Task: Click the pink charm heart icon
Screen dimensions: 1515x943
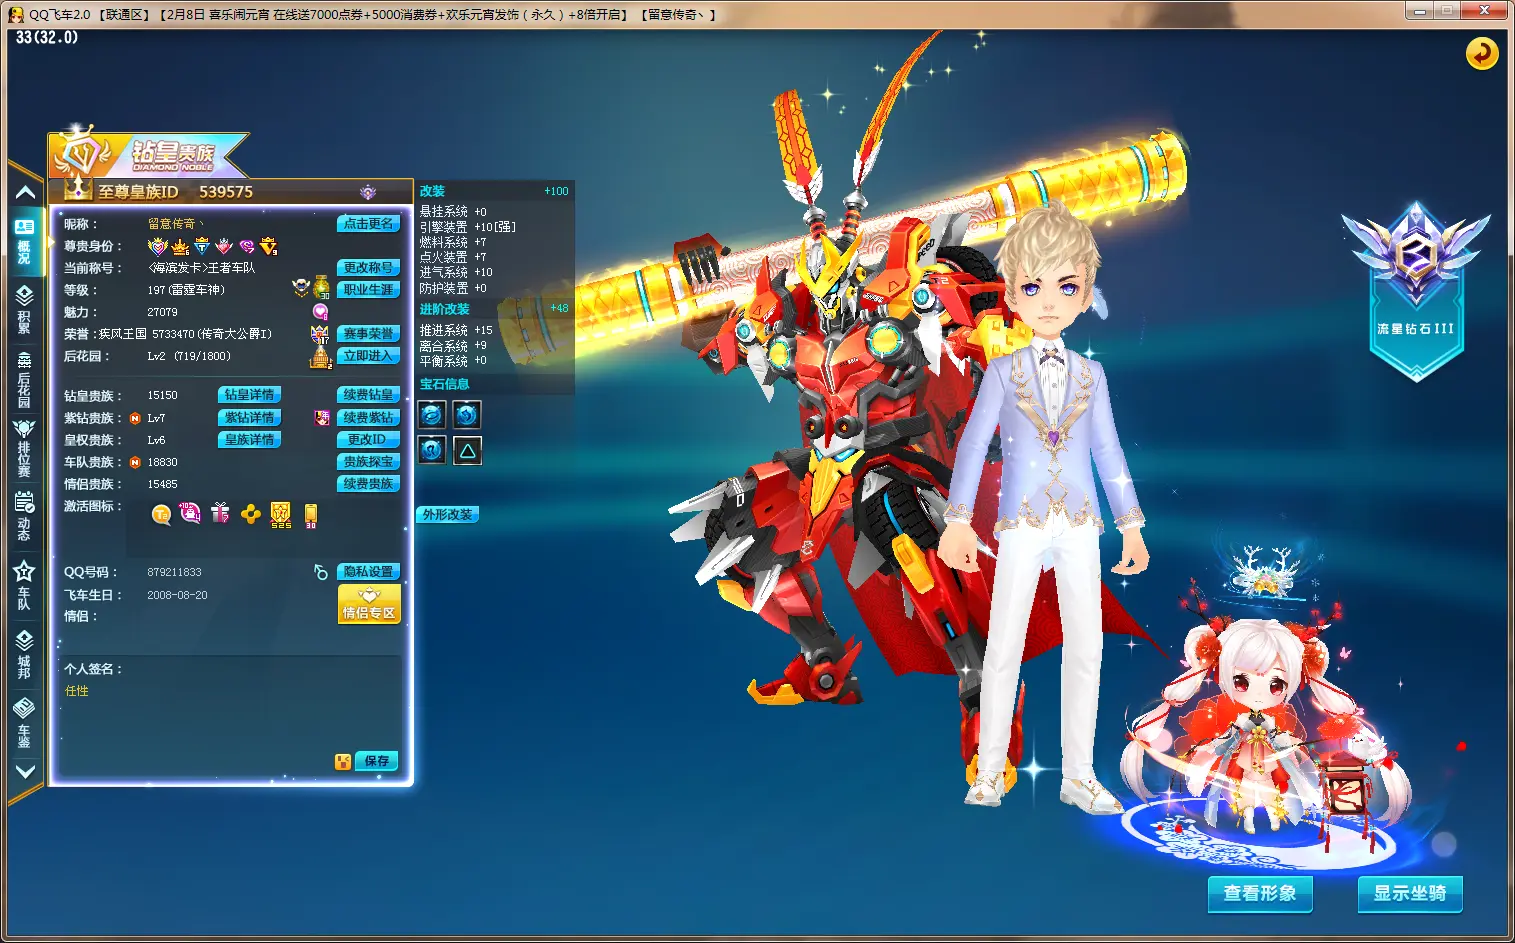Action: (x=320, y=312)
